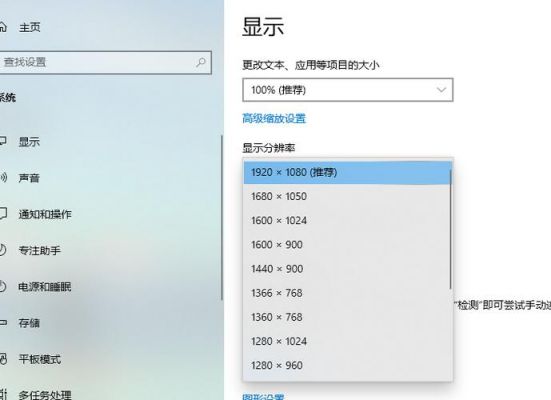Open 通知和操作 settings
This screenshot has width=551, height=400.
[x=45, y=214]
